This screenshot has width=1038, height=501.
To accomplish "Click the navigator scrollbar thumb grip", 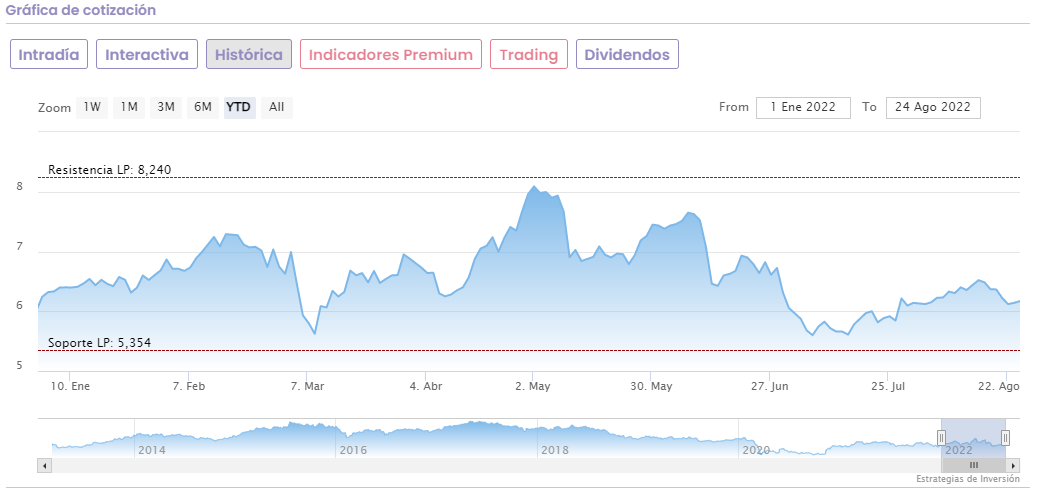I will [x=973, y=465].
